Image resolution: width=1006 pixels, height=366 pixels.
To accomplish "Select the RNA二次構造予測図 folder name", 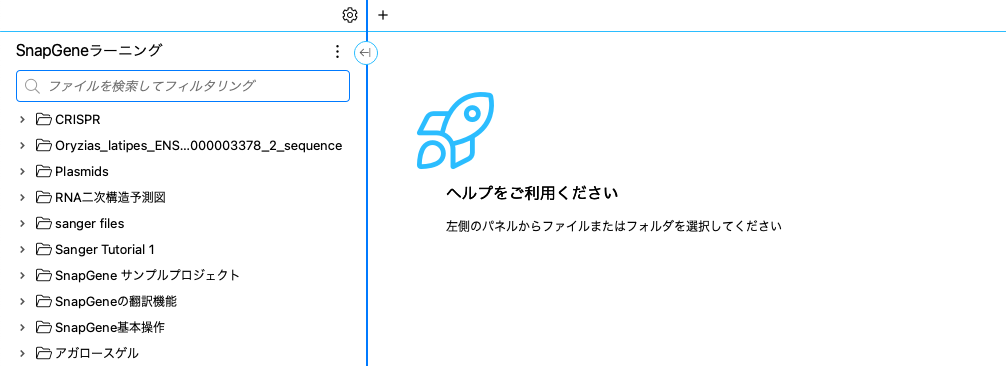I will point(111,198).
